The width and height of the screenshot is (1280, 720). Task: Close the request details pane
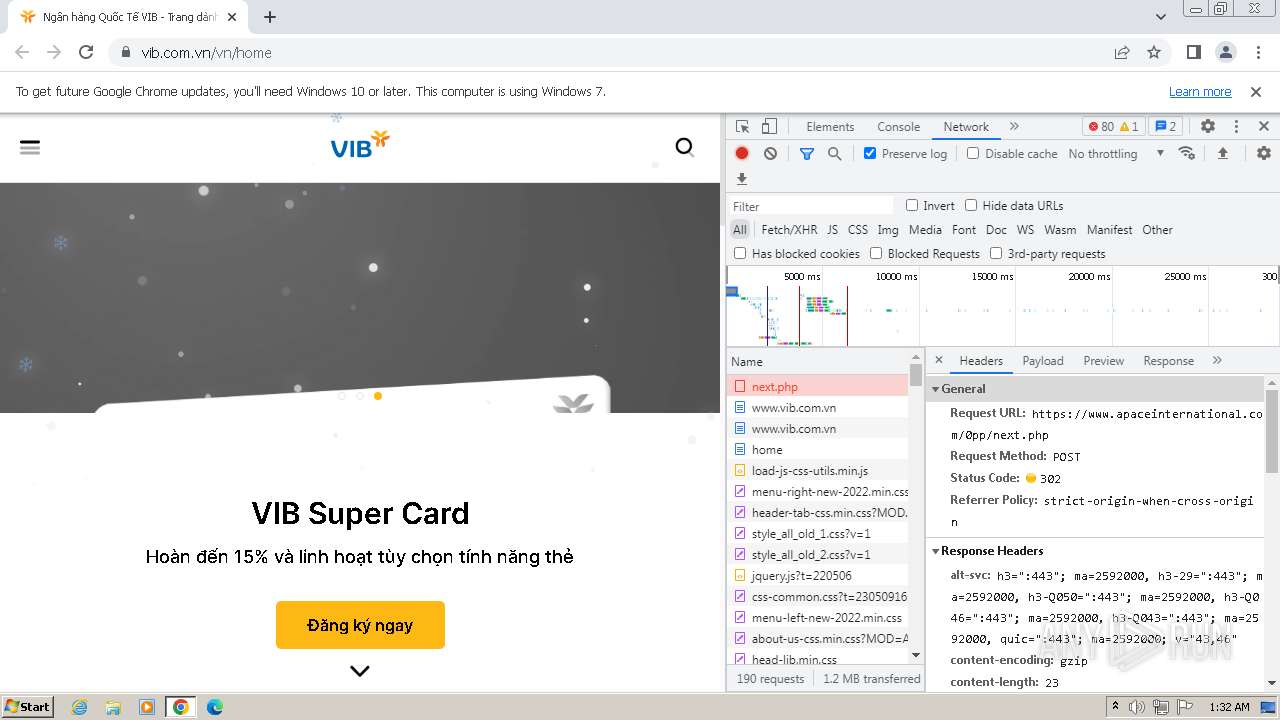pyautogui.click(x=939, y=360)
